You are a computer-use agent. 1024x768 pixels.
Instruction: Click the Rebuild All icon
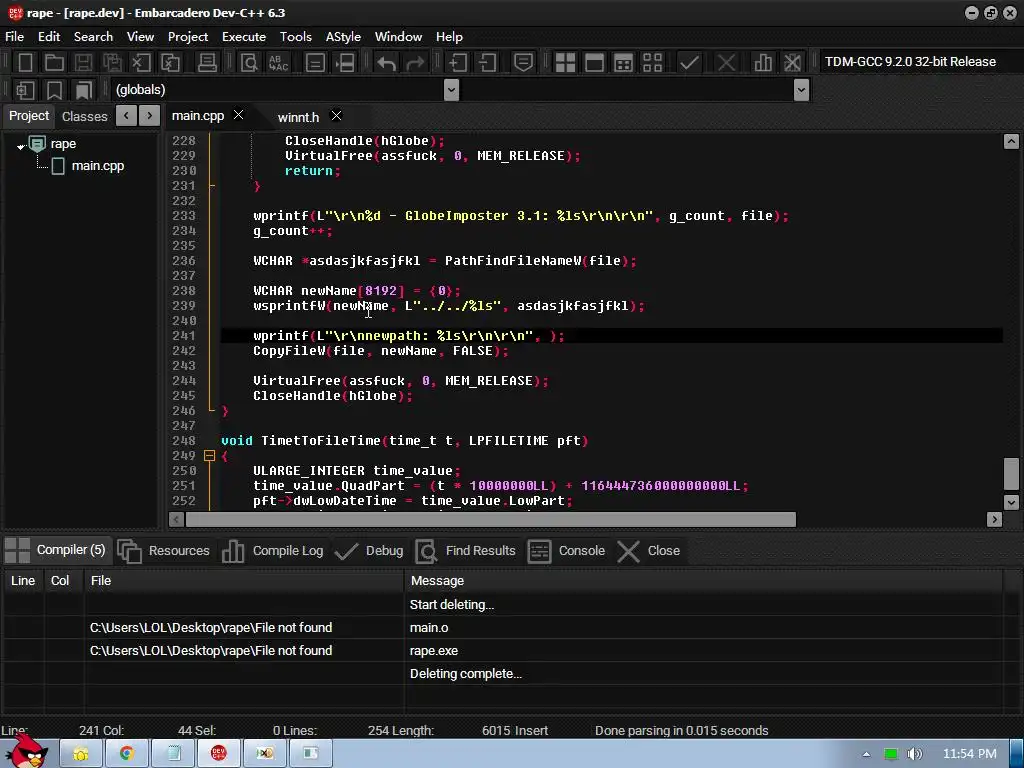tap(652, 63)
